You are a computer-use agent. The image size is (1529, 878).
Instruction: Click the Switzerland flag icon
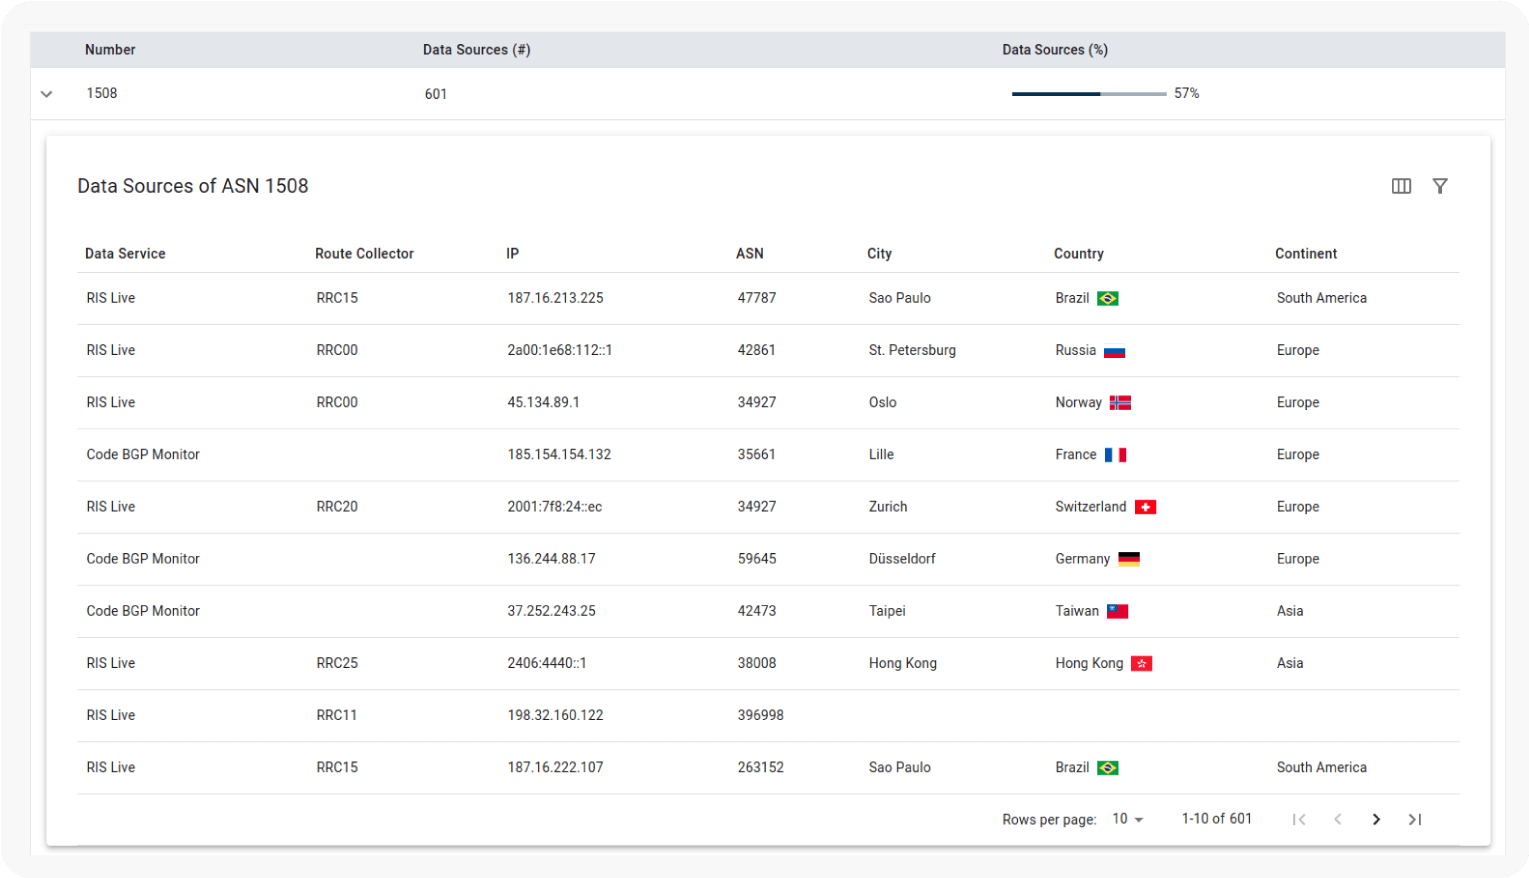pos(1145,507)
